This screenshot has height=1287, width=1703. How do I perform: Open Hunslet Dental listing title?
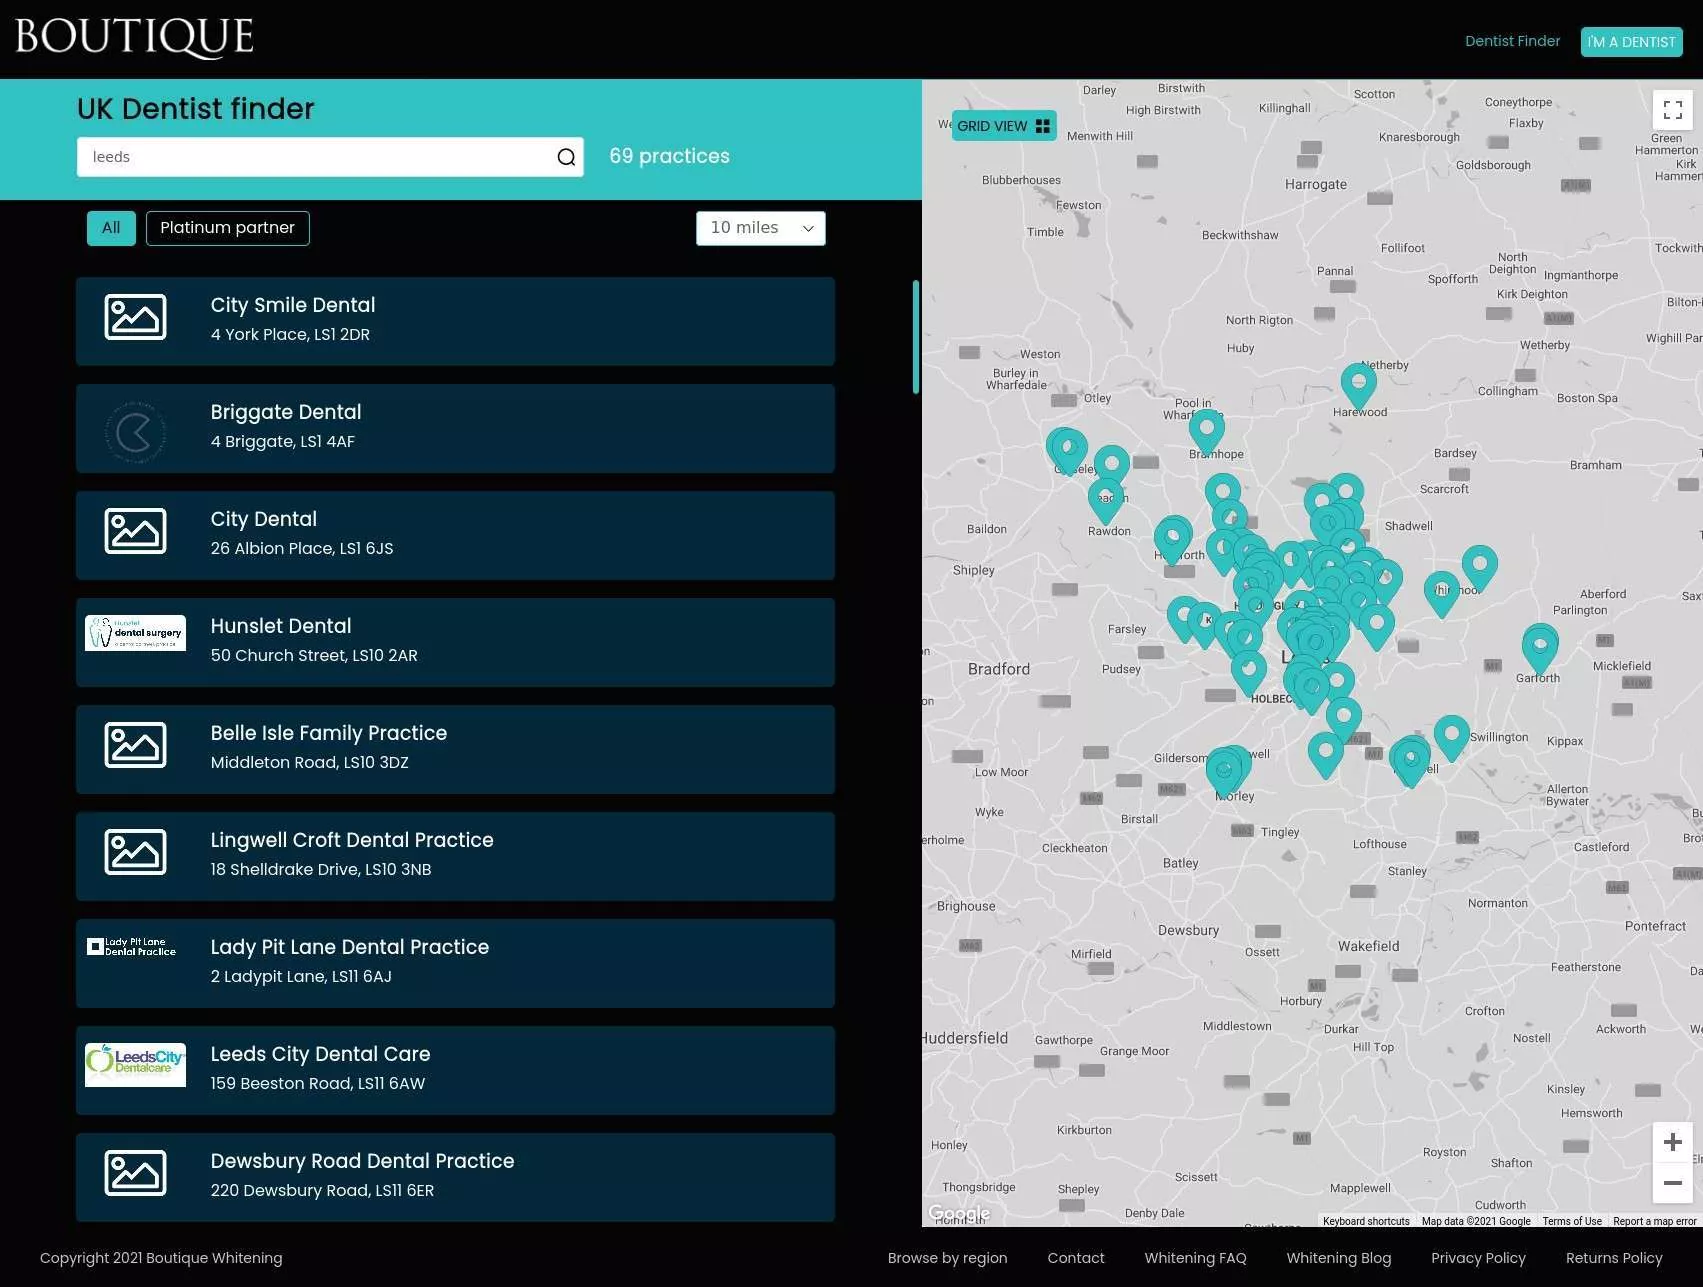pyautogui.click(x=281, y=626)
